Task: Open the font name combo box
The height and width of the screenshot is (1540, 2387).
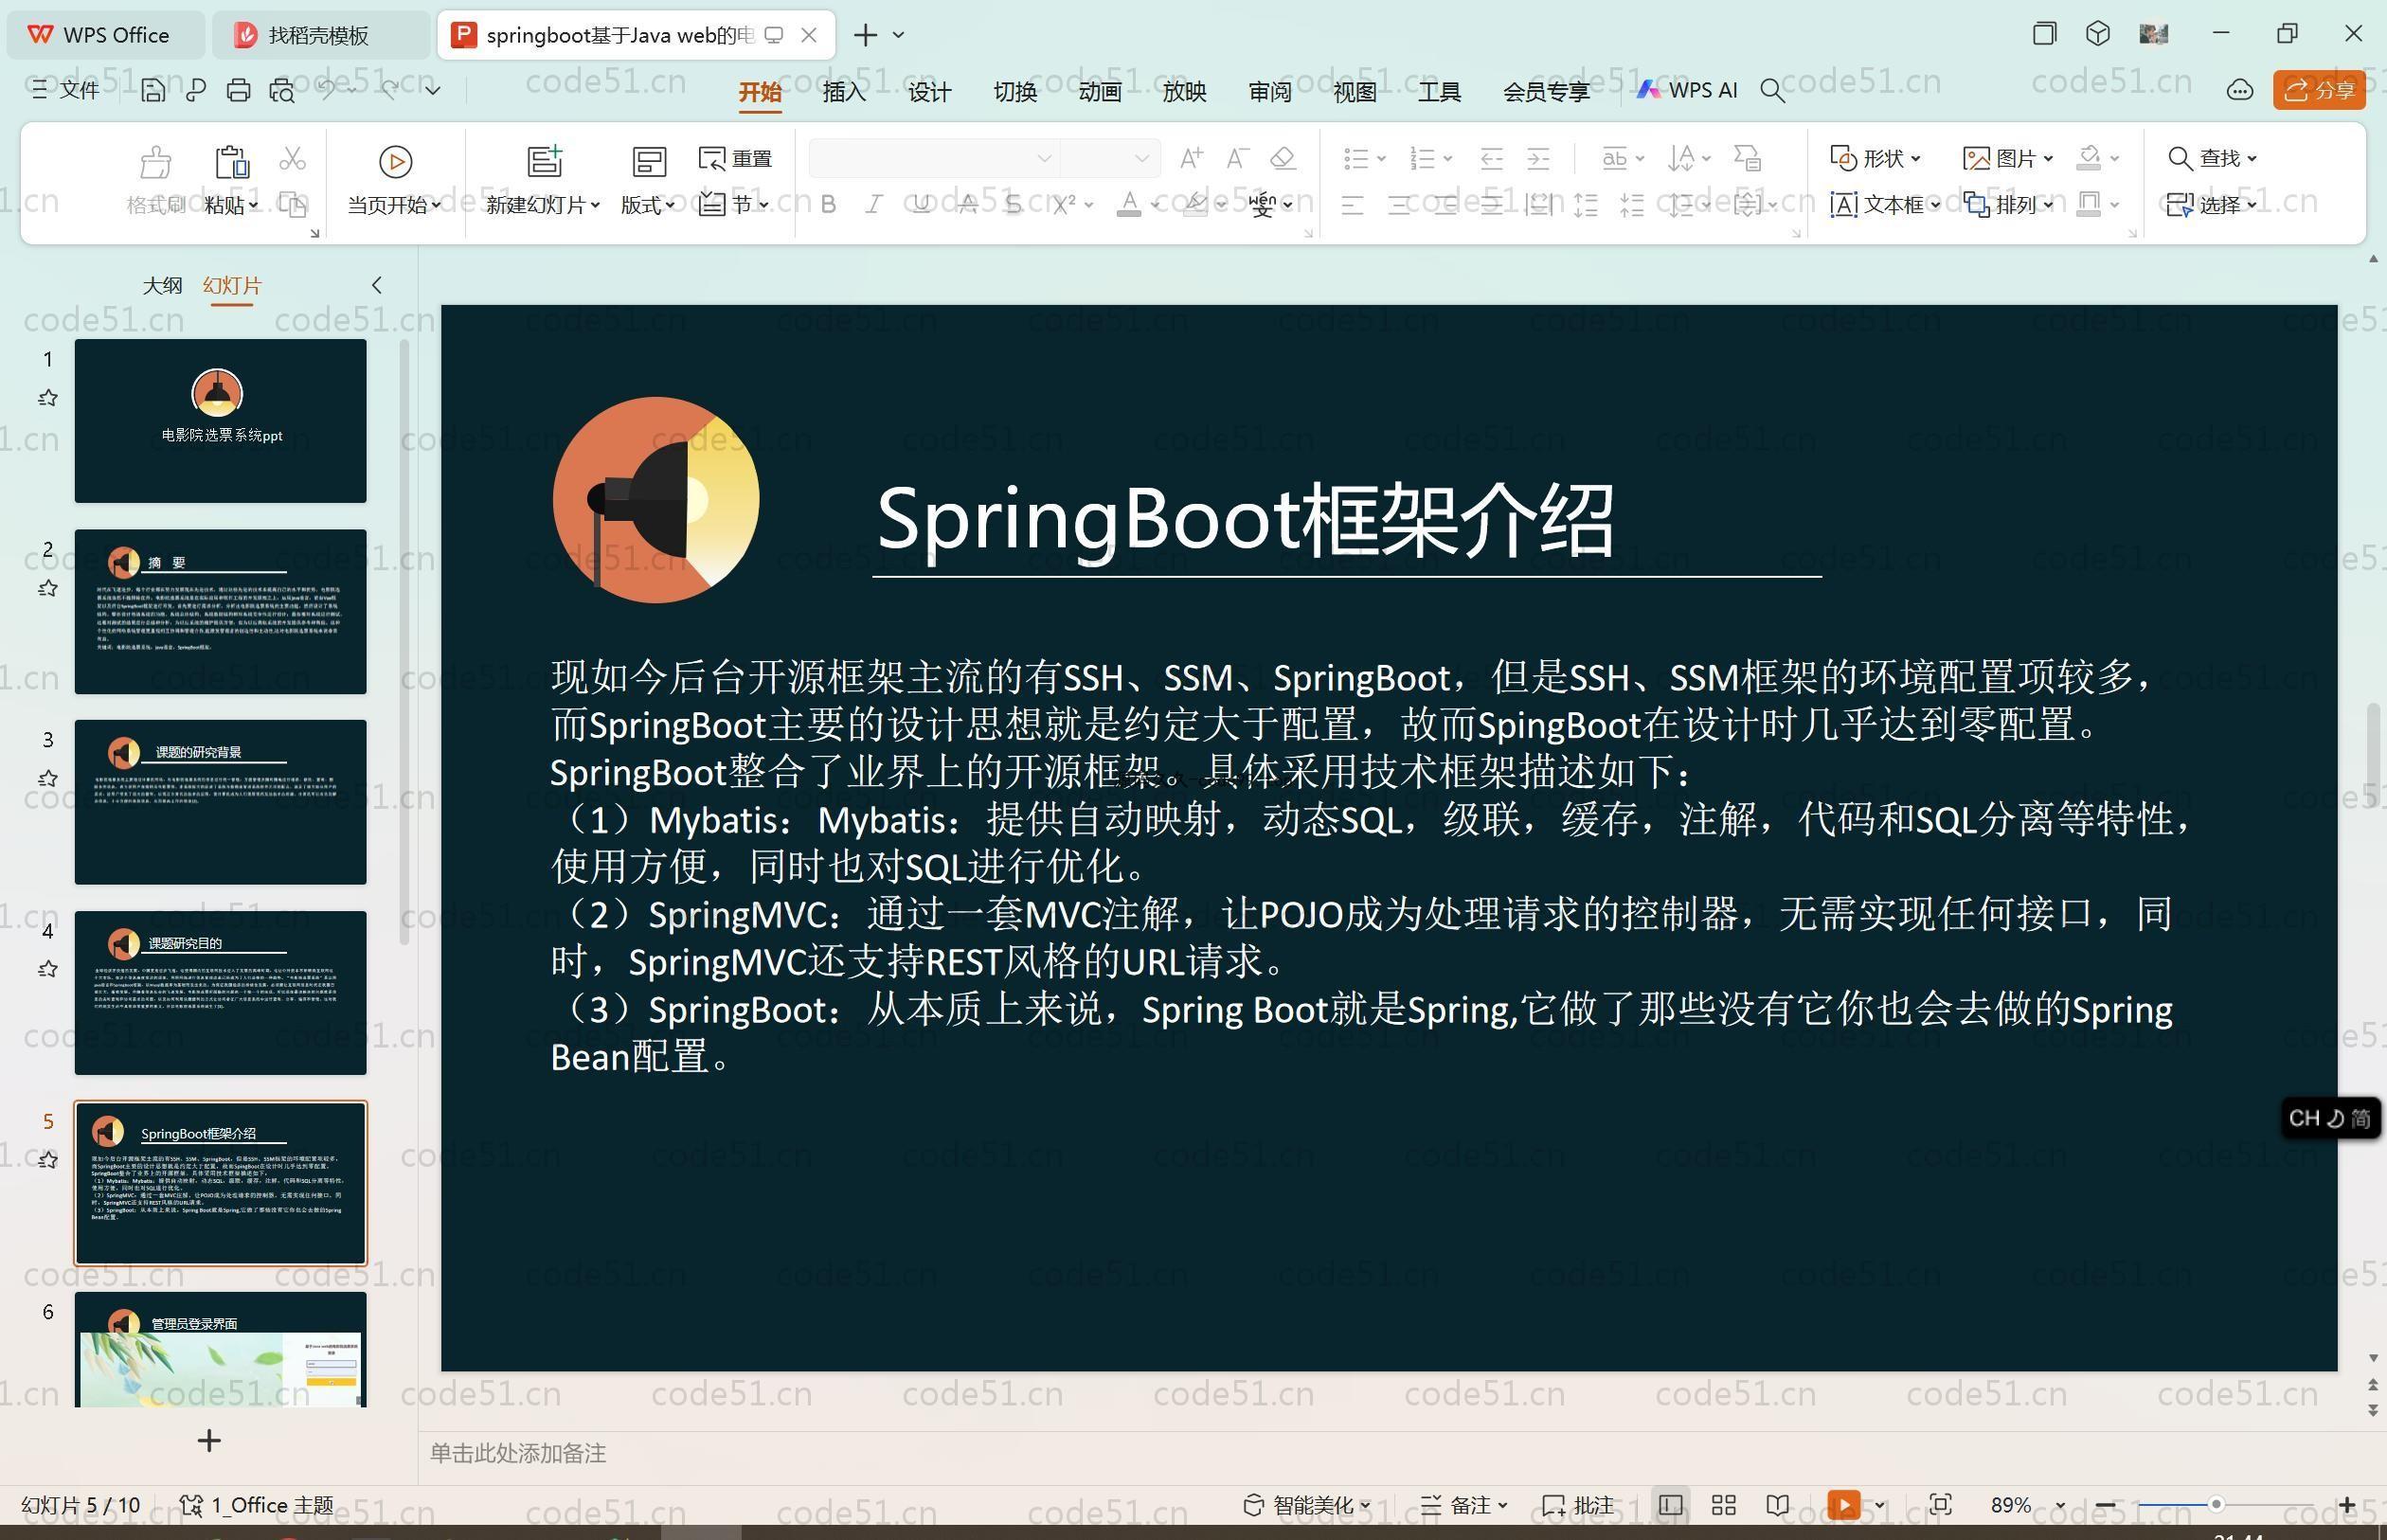Action: 933,158
